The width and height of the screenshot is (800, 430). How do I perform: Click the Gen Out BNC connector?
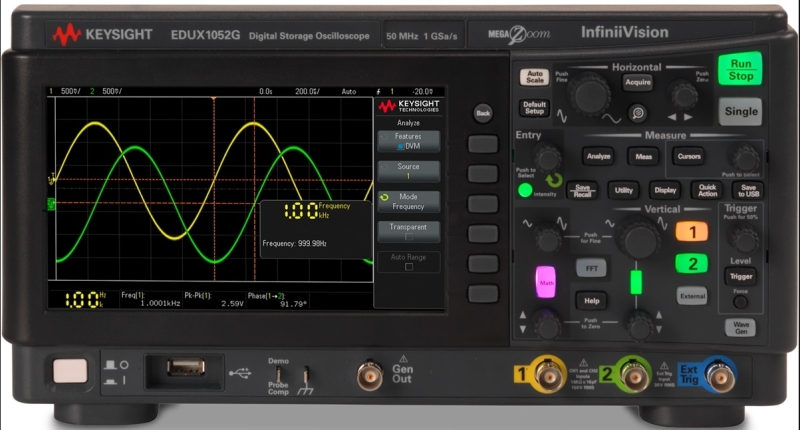coord(369,376)
